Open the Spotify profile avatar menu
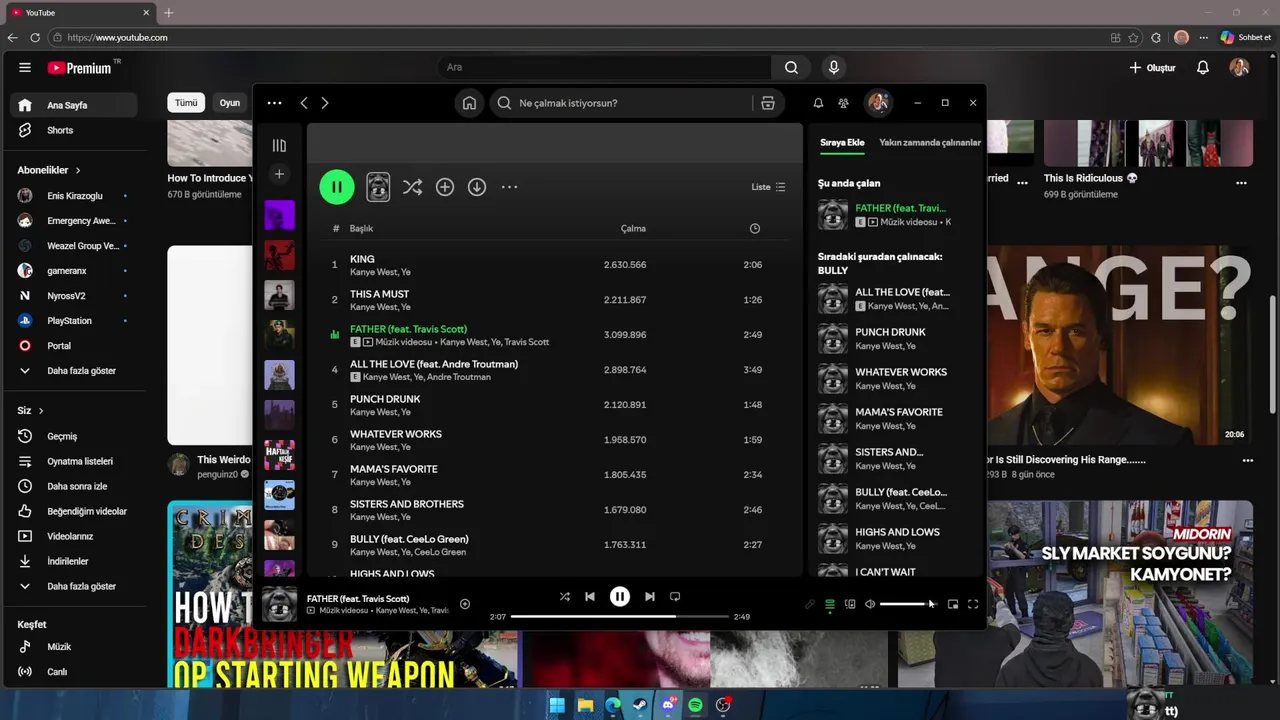This screenshot has width=1280, height=720. [x=878, y=103]
